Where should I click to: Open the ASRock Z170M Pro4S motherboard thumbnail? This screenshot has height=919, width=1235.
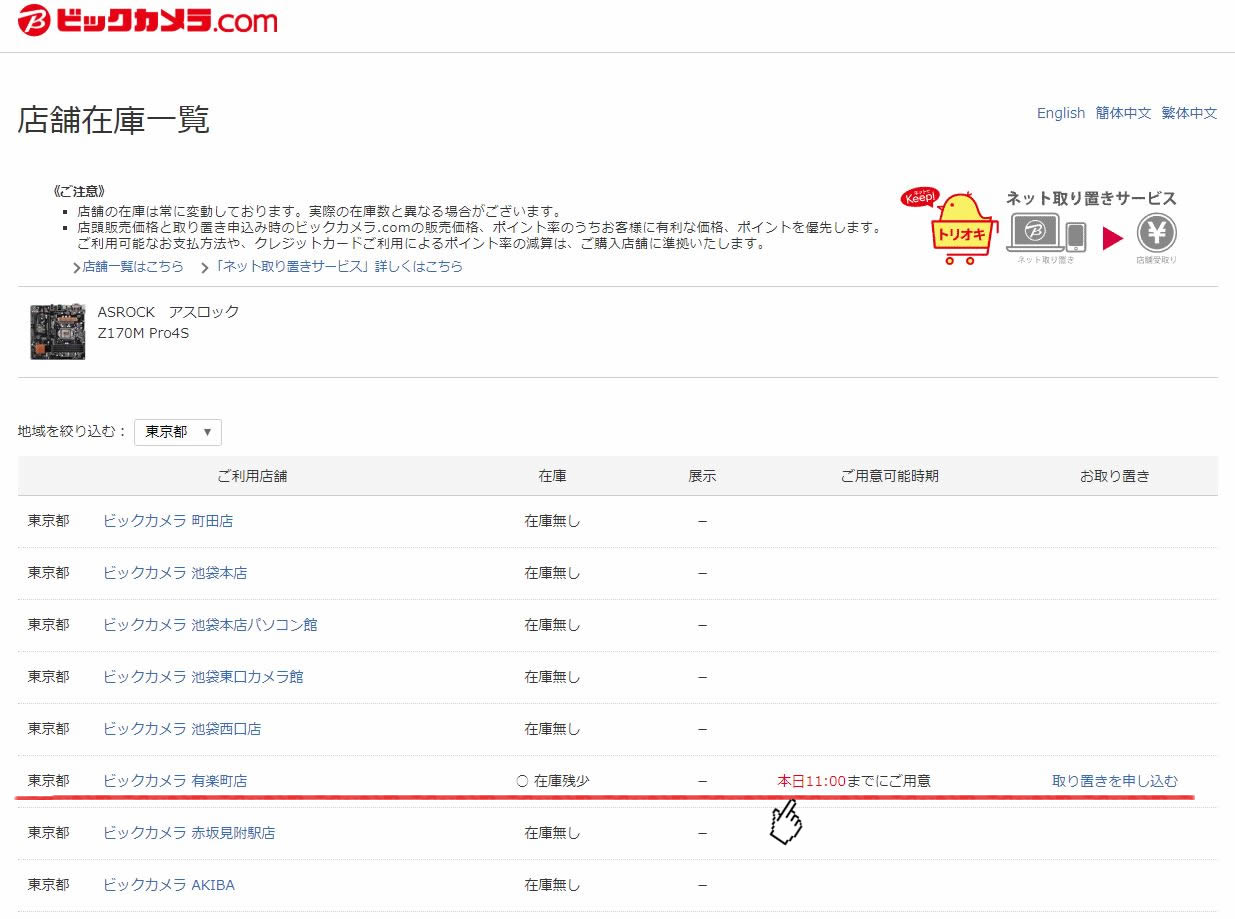(x=57, y=332)
